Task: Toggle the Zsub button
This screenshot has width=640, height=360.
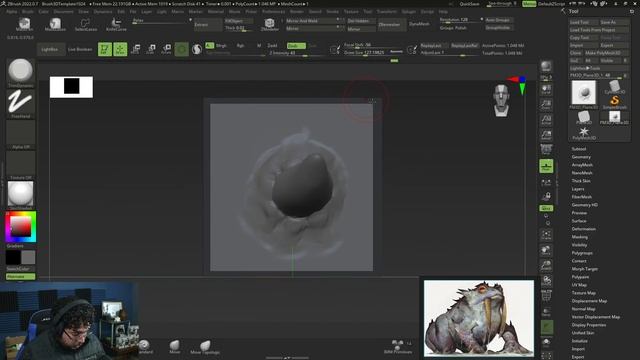Action: click(x=296, y=46)
